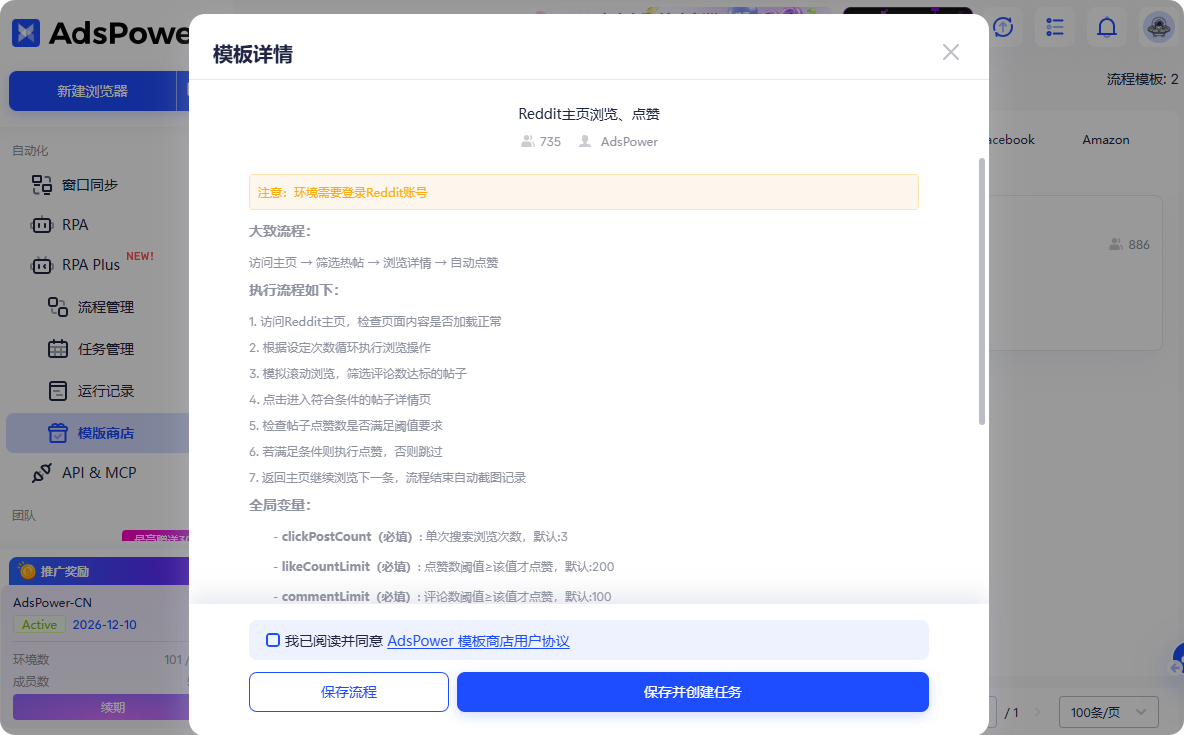Click the 模版商店 store icon
This screenshot has height=735, width=1184.
click(58, 433)
